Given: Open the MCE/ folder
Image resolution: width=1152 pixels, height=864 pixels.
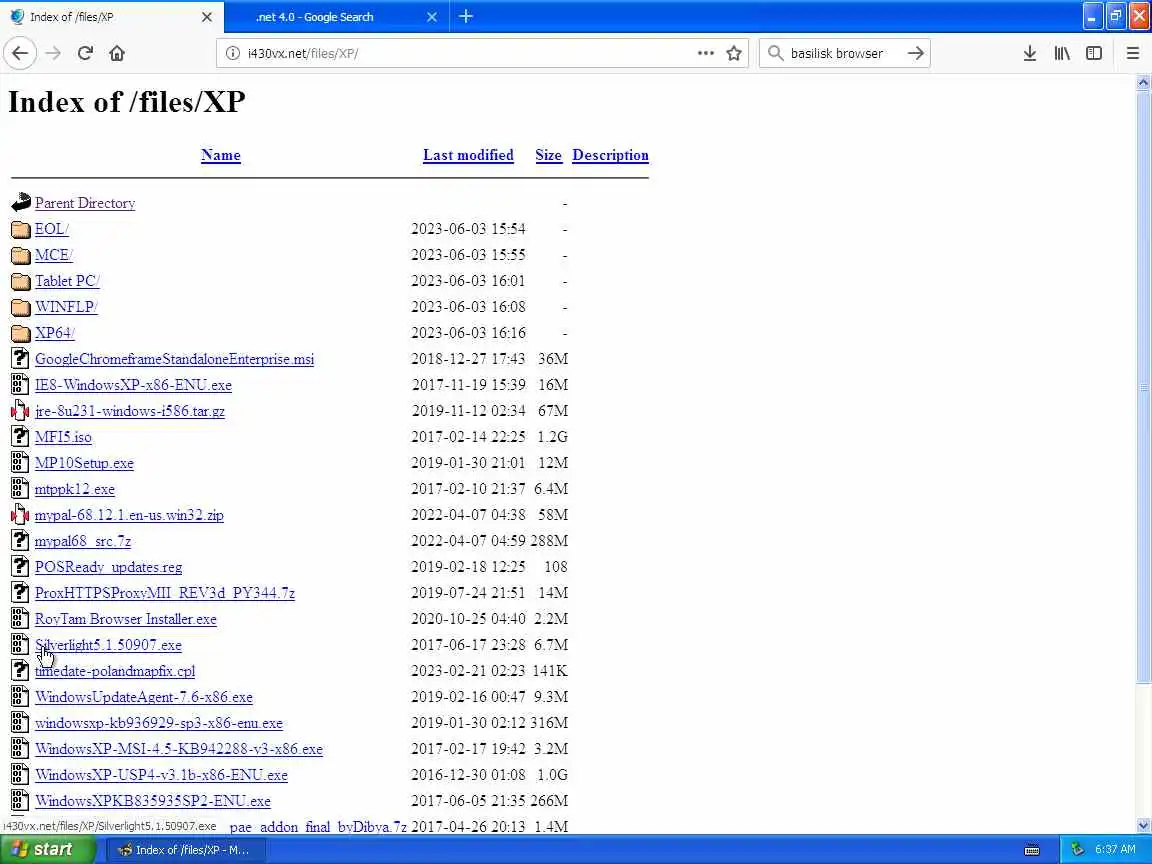Looking at the screenshot, I should coord(54,255).
